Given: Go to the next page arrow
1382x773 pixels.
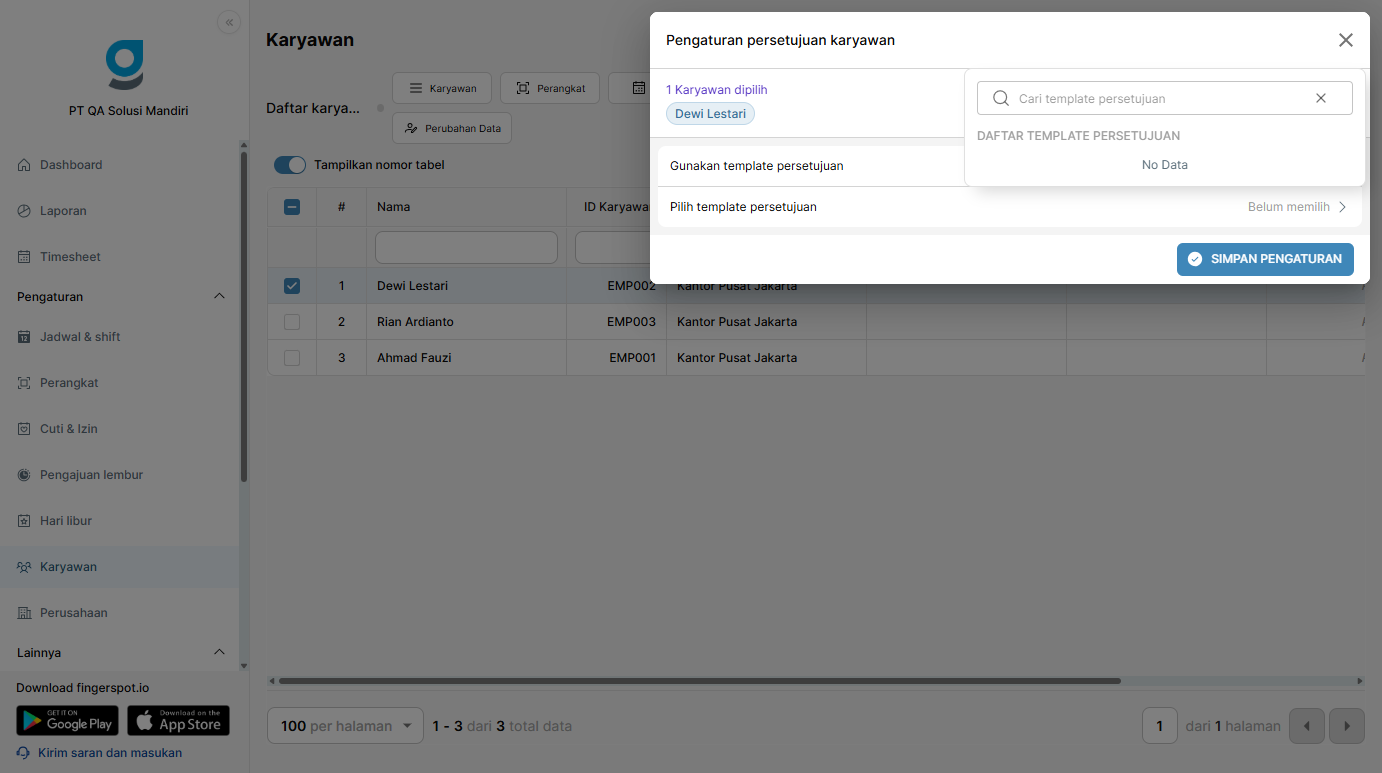Looking at the screenshot, I should pos(1347,726).
